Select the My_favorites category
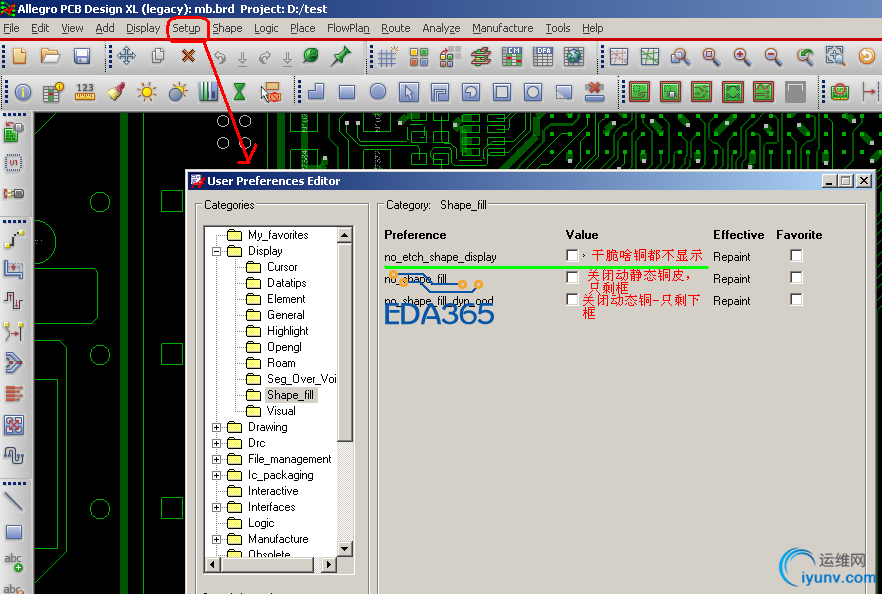 [x=278, y=235]
